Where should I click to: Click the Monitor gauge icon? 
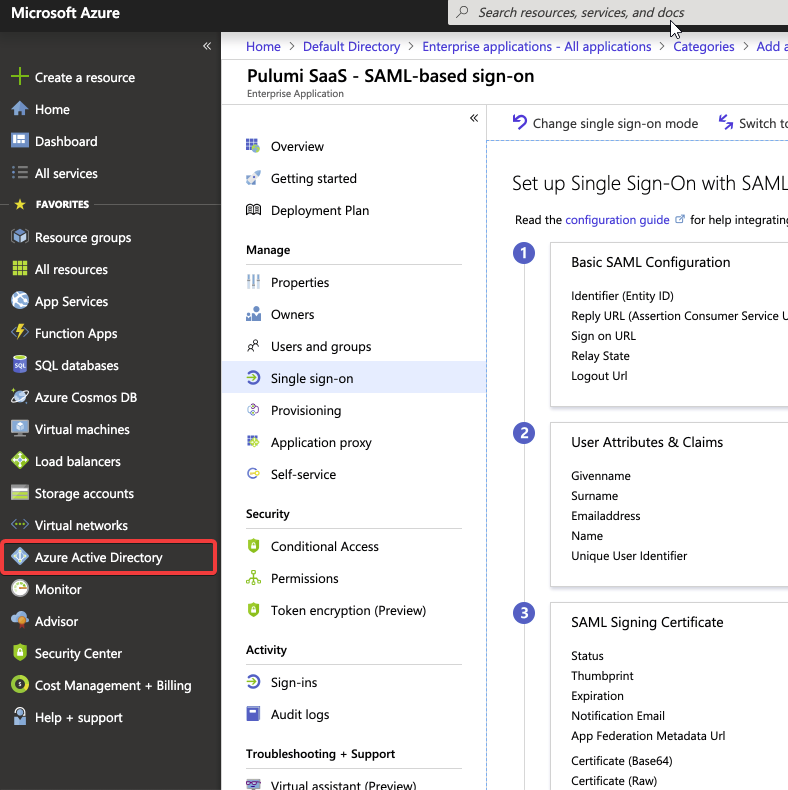coord(20,588)
